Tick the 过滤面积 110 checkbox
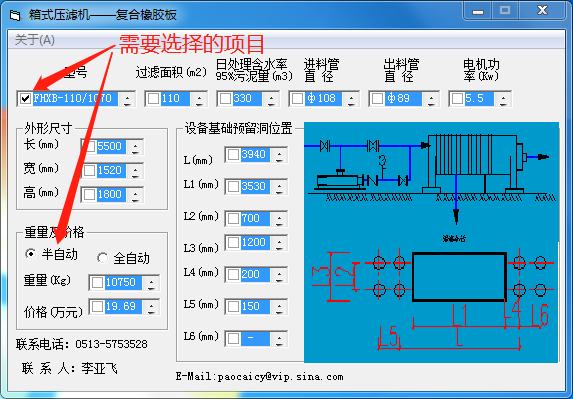This screenshot has height=399, width=573. pyautogui.click(x=153, y=99)
